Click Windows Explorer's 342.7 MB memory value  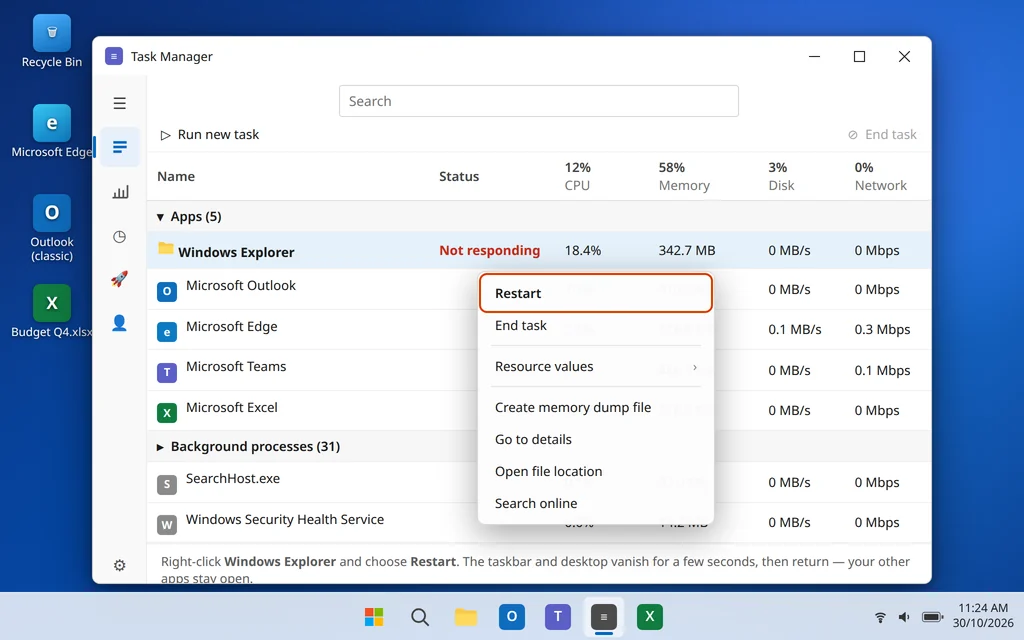tap(687, 251)
